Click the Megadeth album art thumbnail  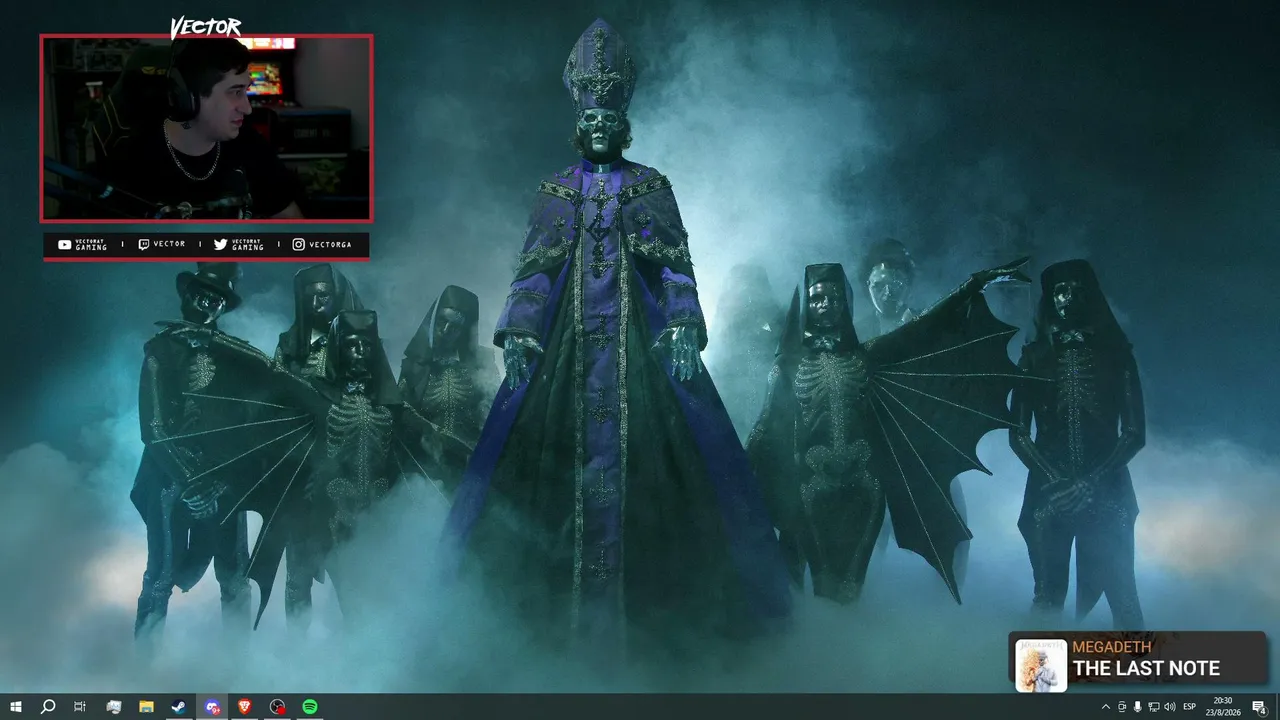point(1041,665)
